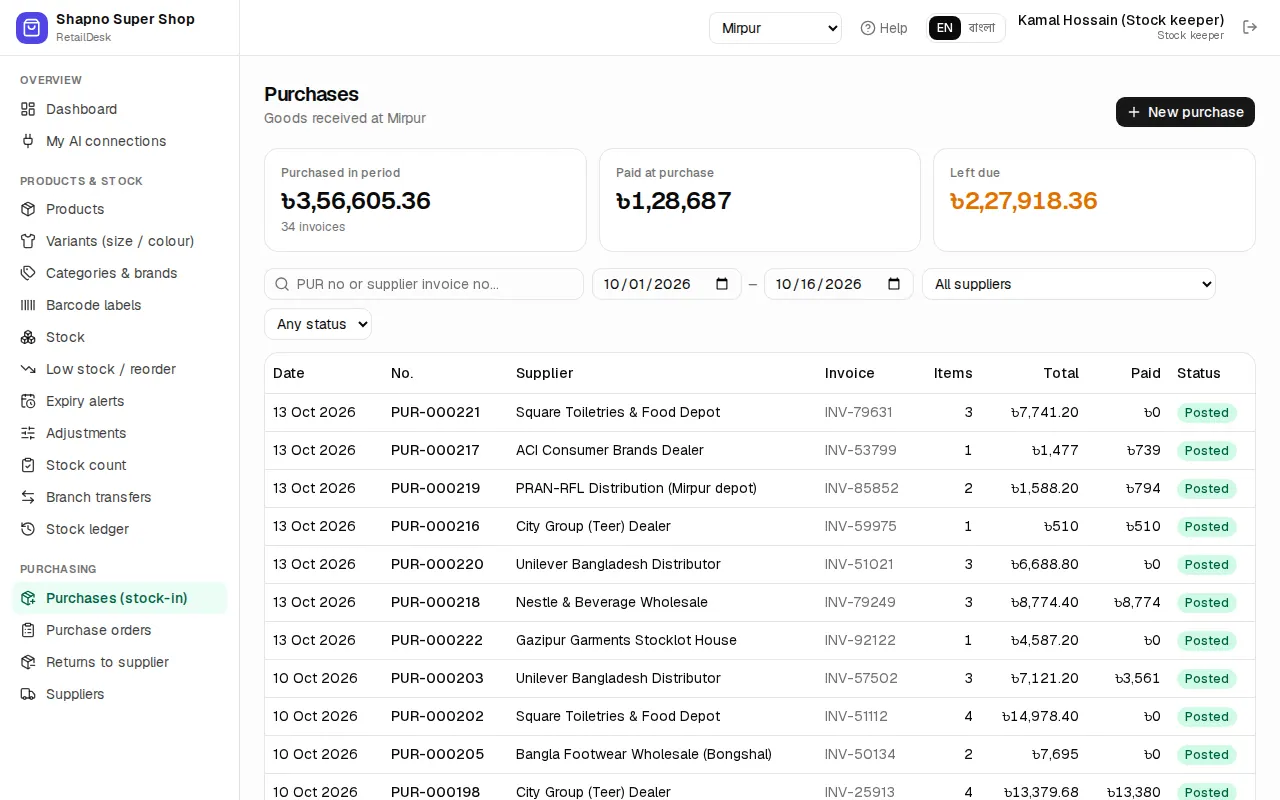Image resolution: width=1280 pixels, height=800 pixels.
Task: Switch language to বাংলা
Action: coord(982,28)
